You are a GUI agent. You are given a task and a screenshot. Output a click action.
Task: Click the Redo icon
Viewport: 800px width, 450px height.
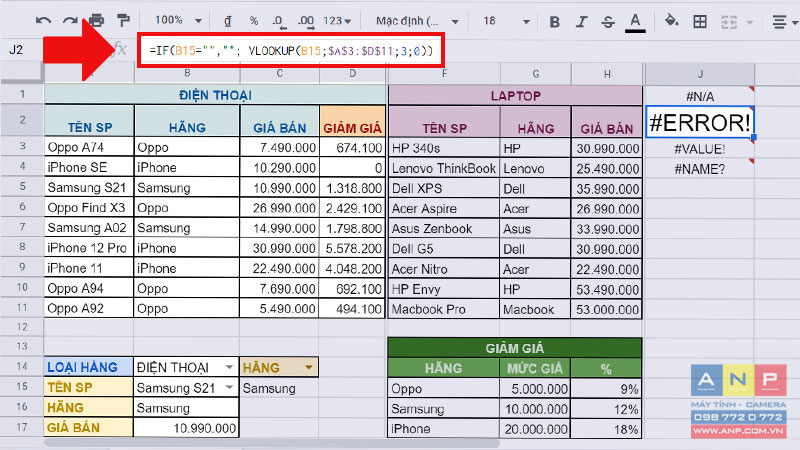tap(70, 21)
